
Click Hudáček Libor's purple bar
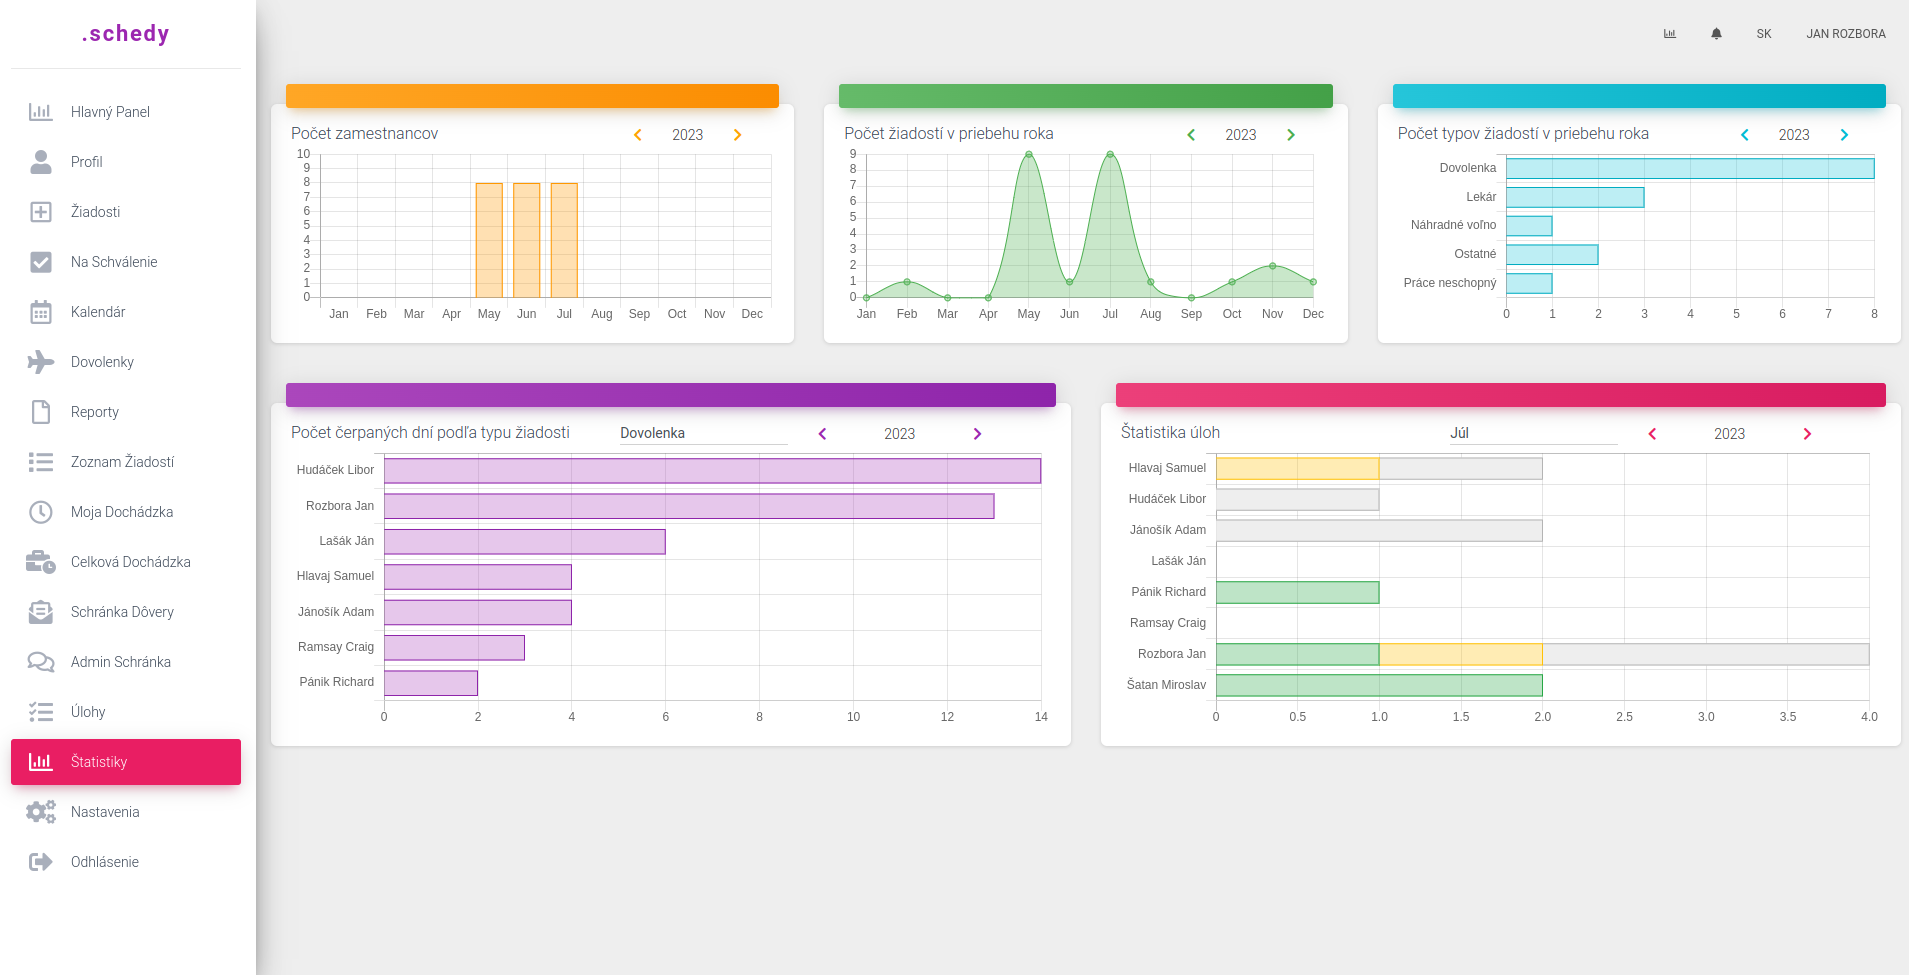tap(712, 470)
